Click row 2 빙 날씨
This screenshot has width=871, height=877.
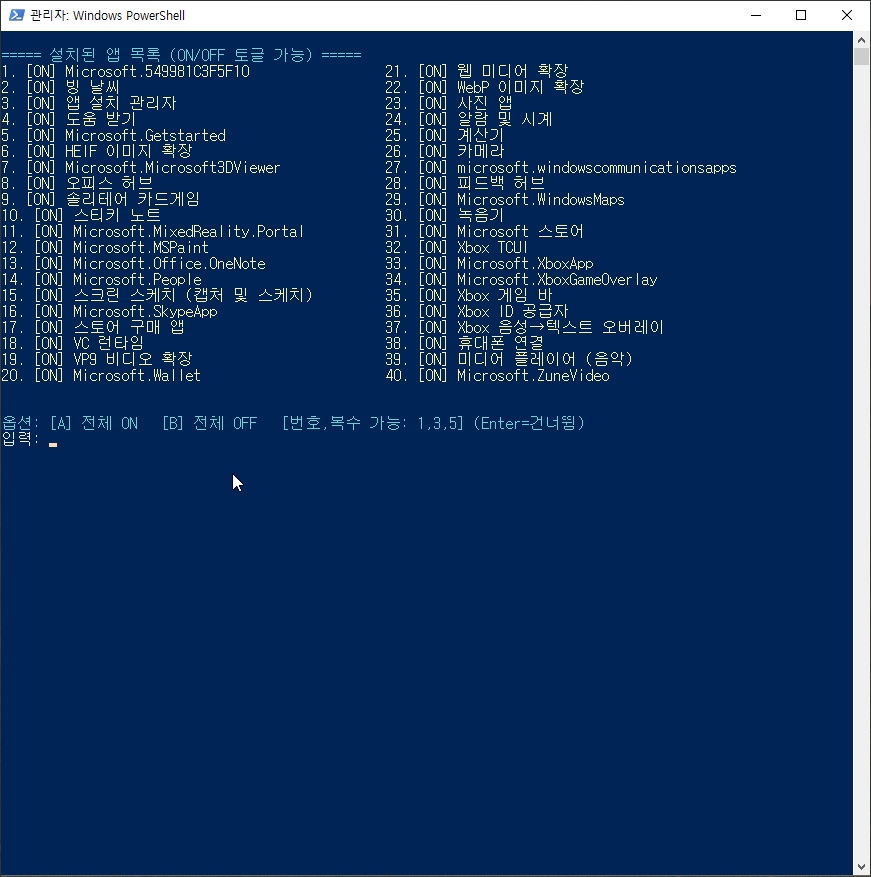pyautogui.click(x=60, y=87)
